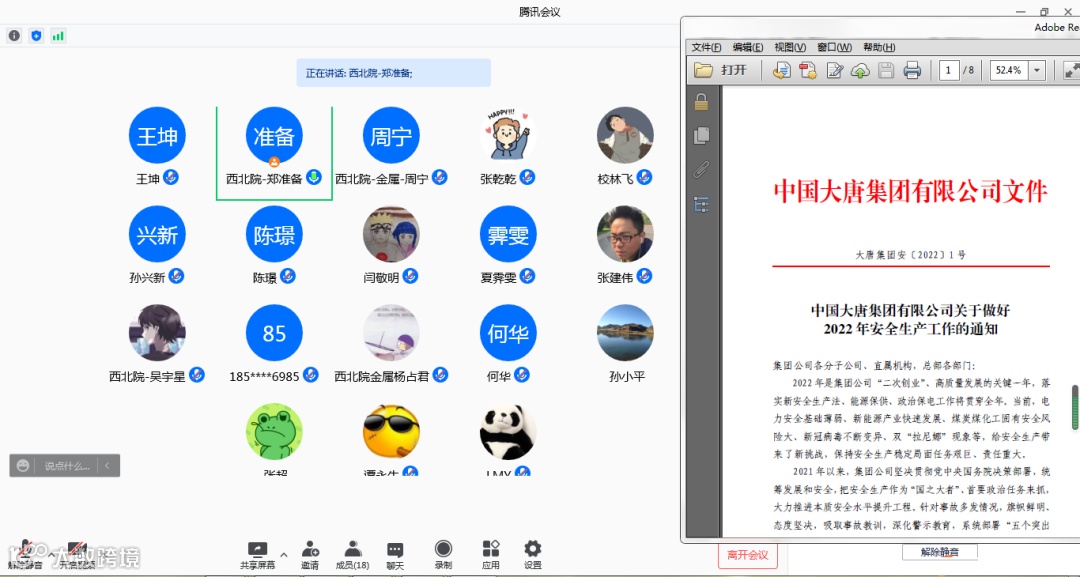Click 何华's microphone badge
Viewport: 1080px width, 577px height.
(x=522, y=375)
